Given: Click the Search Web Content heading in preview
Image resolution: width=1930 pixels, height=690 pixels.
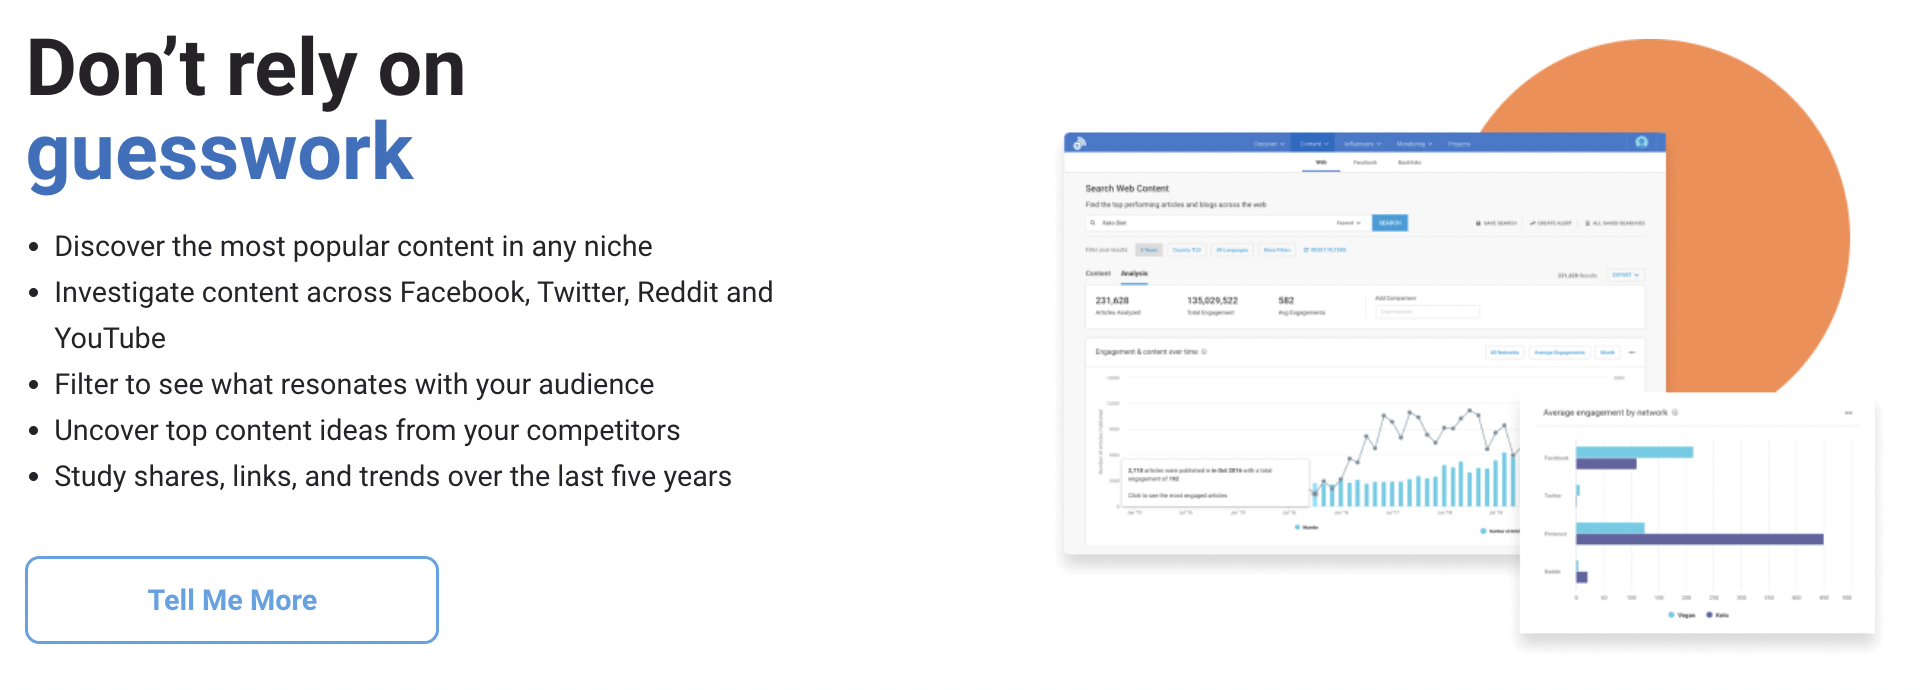Looking at the screenshot, I should pos(1127,188).
